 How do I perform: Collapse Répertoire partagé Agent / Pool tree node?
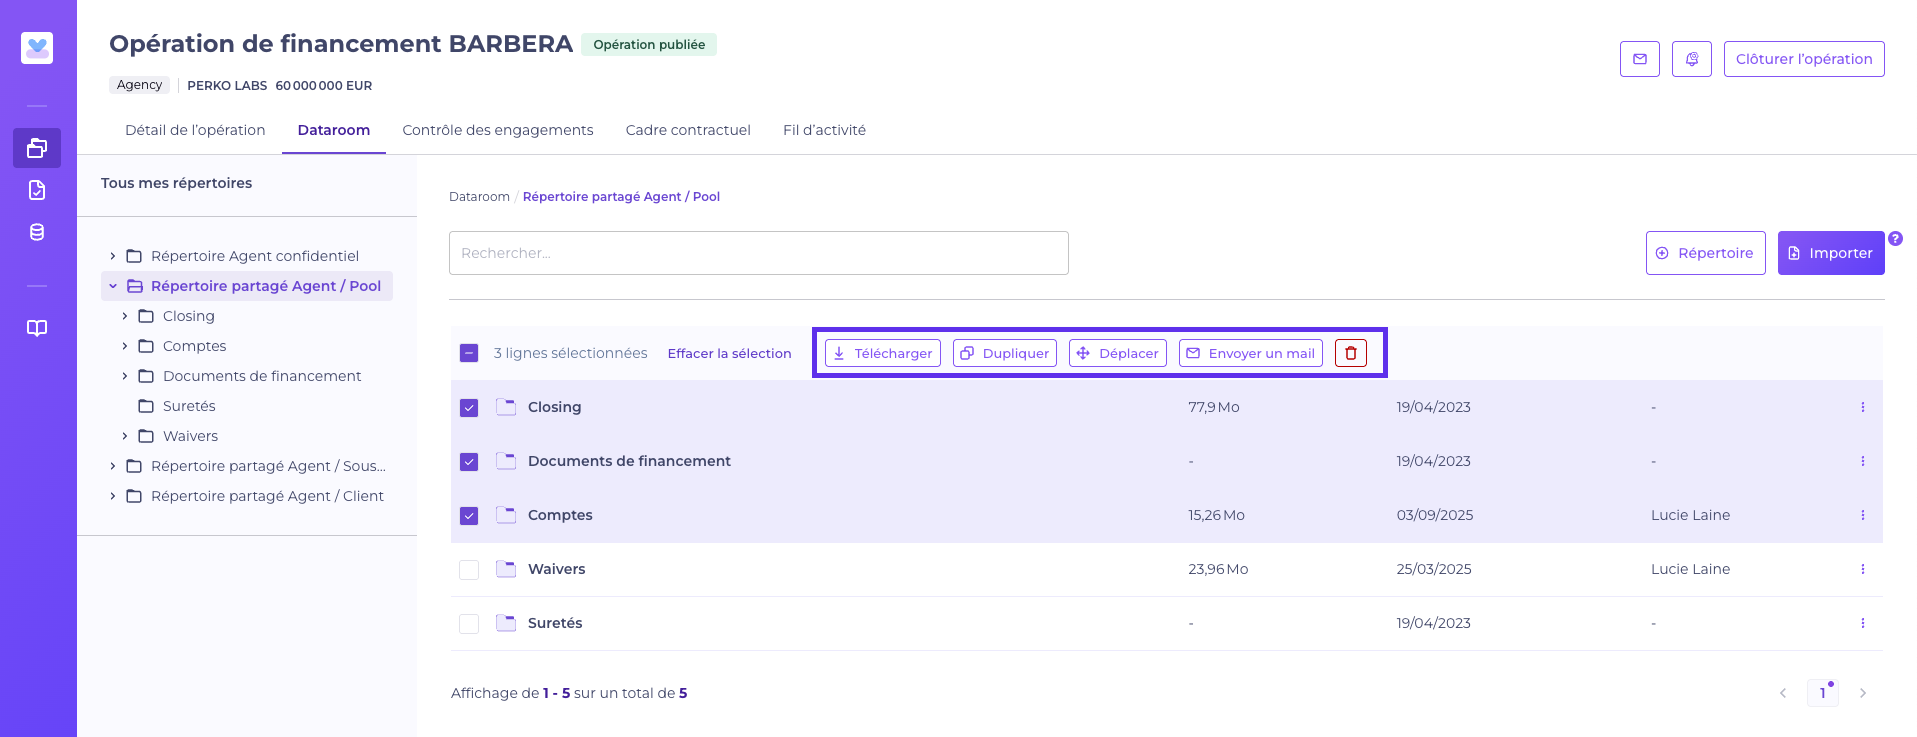[113, 286]
